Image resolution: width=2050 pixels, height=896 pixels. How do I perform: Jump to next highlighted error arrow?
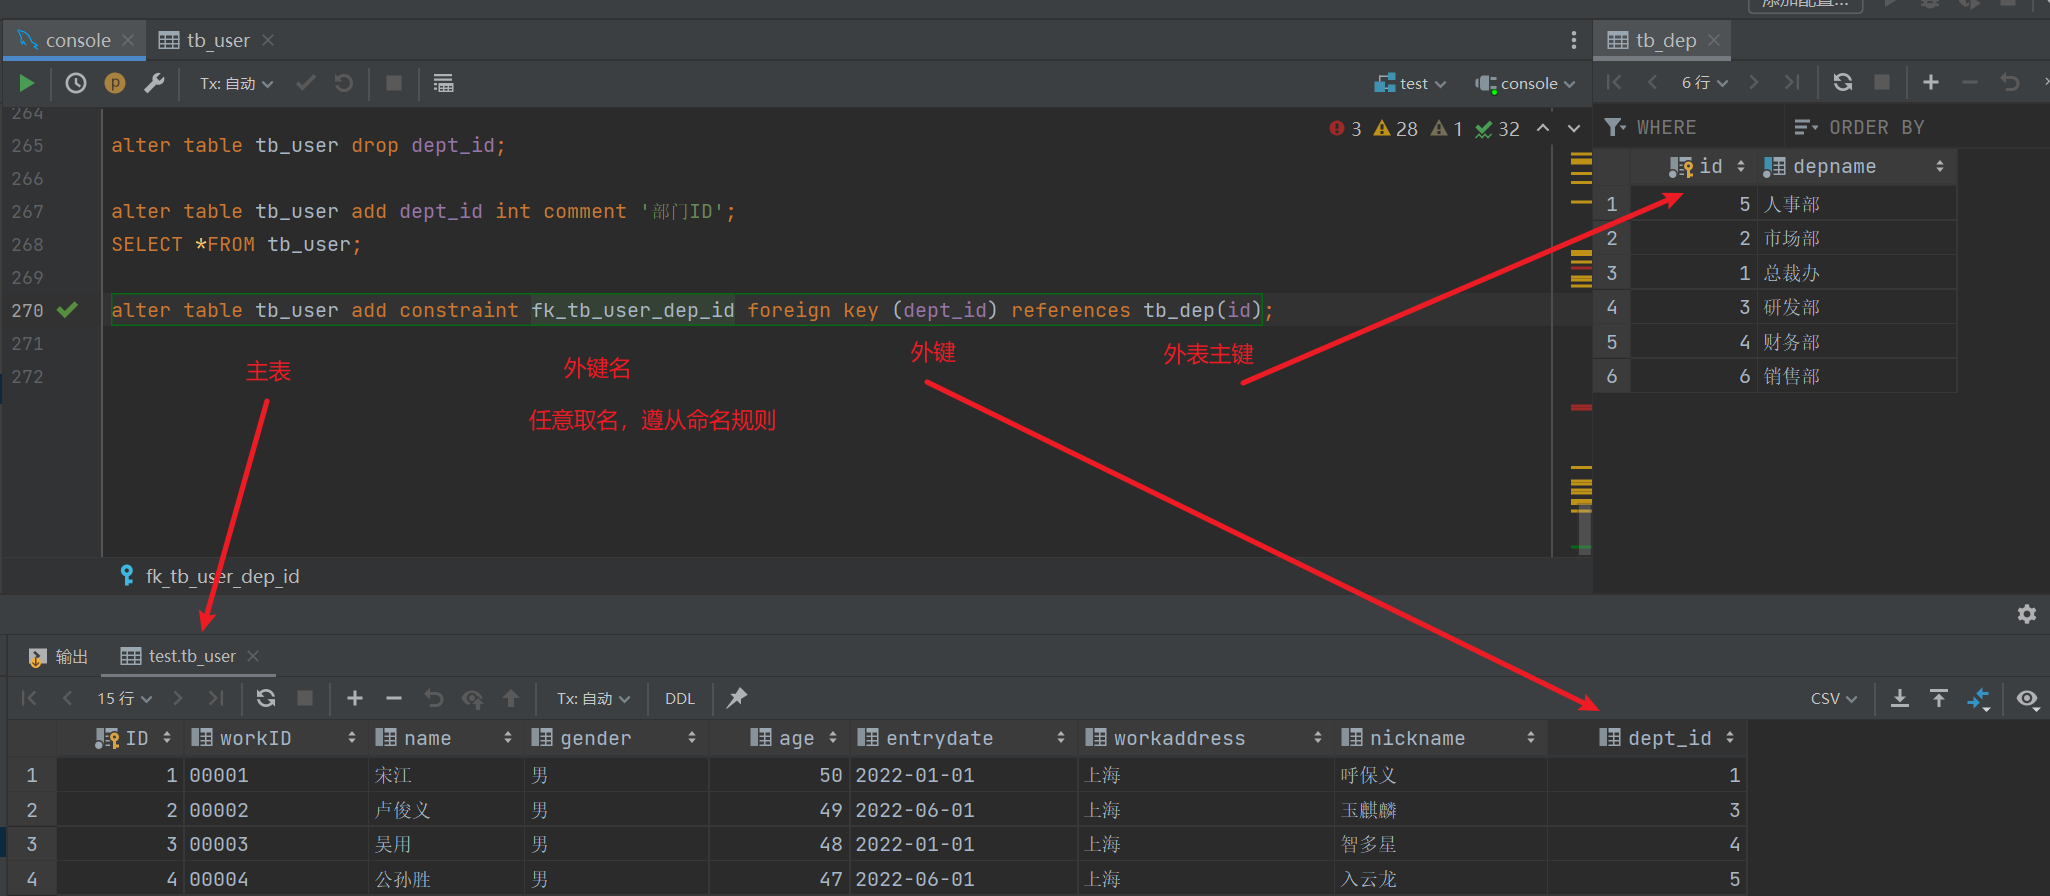click(x=1574, y=128)
